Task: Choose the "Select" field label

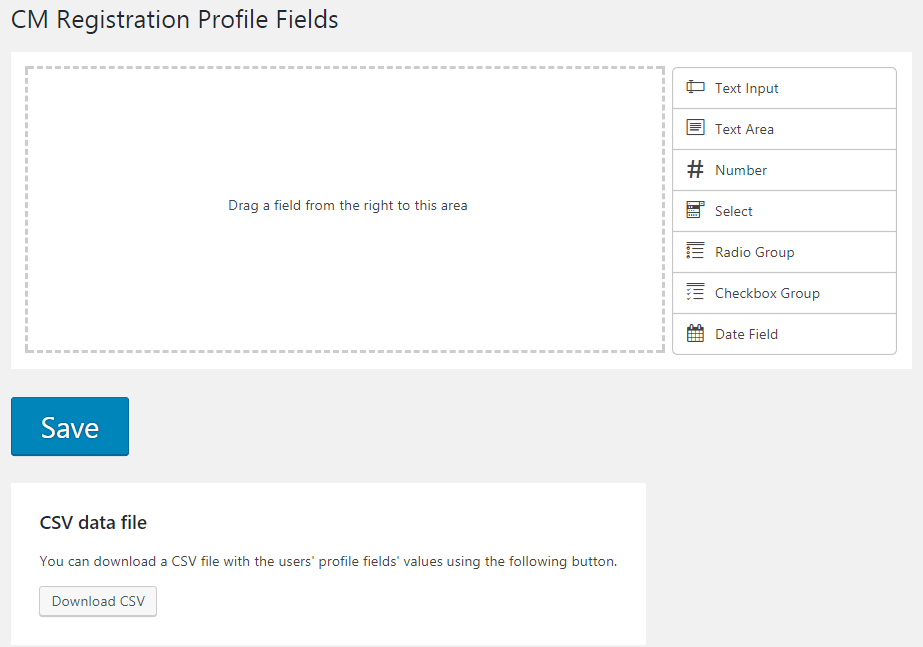Action: (x=734, y=211)
